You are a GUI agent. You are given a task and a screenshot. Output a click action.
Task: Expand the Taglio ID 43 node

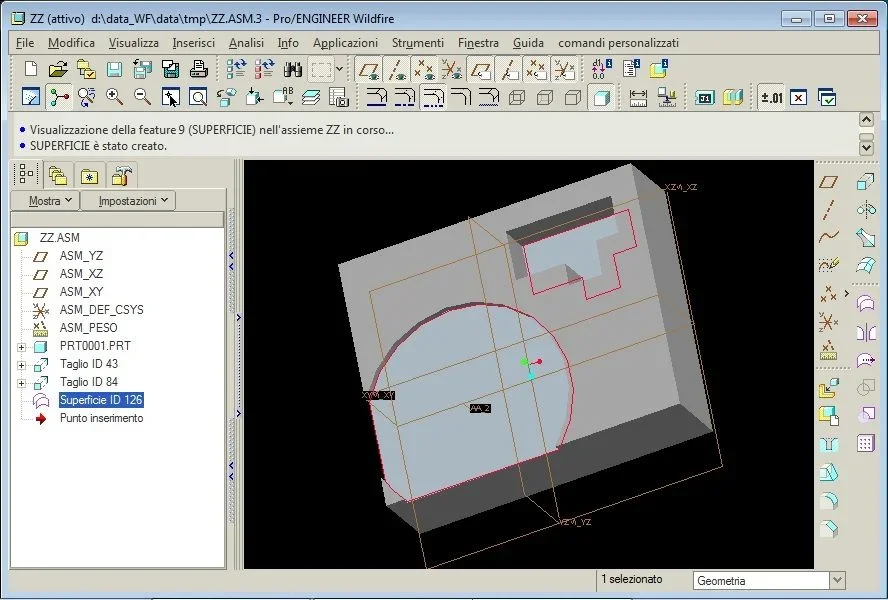click(22, 365)
